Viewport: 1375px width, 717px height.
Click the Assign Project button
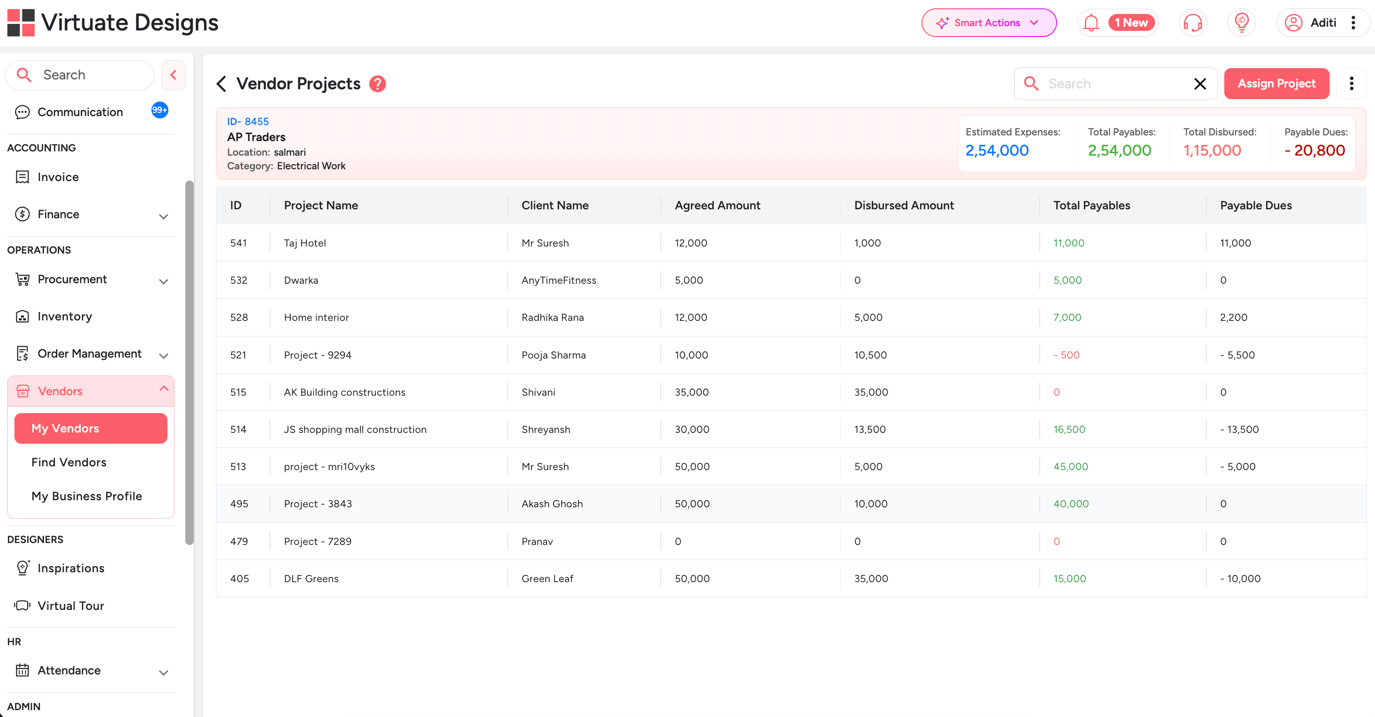pyautogui.click(x=1277, y=84)
